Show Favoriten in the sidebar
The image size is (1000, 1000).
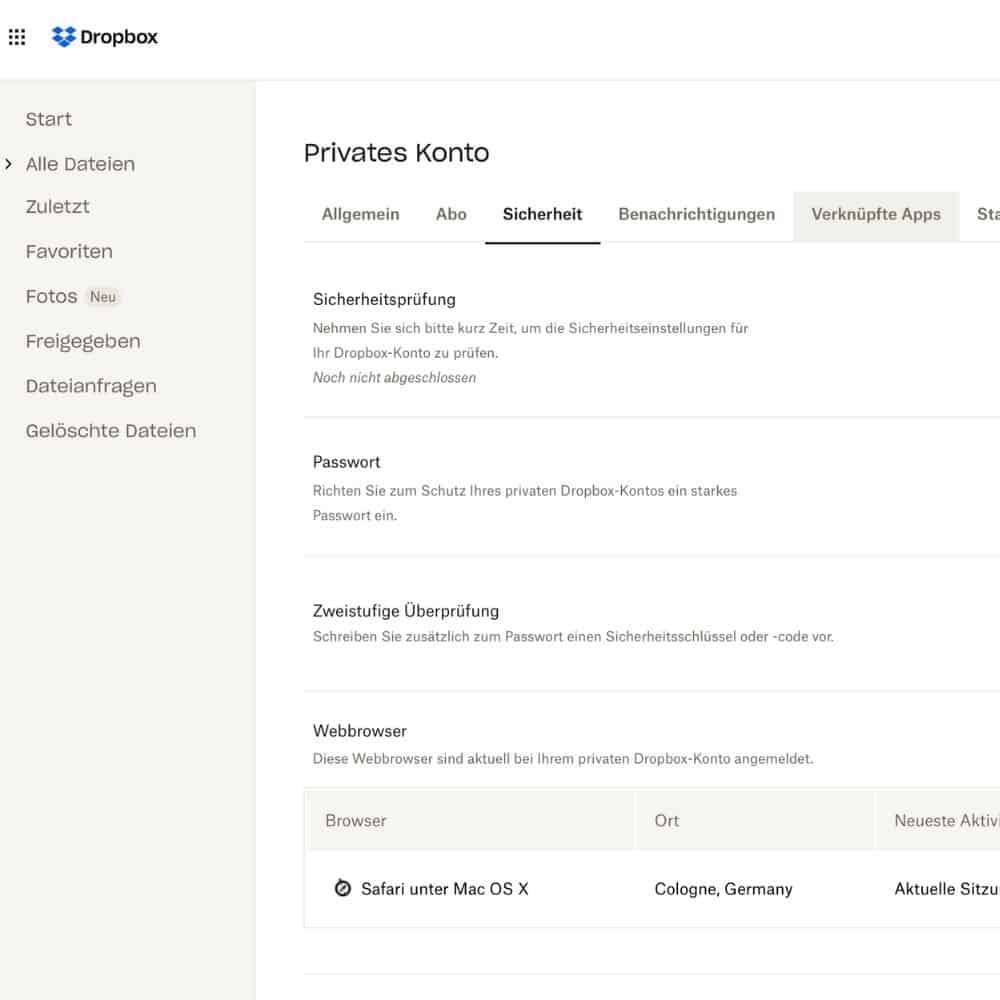[x=69, y=251]
